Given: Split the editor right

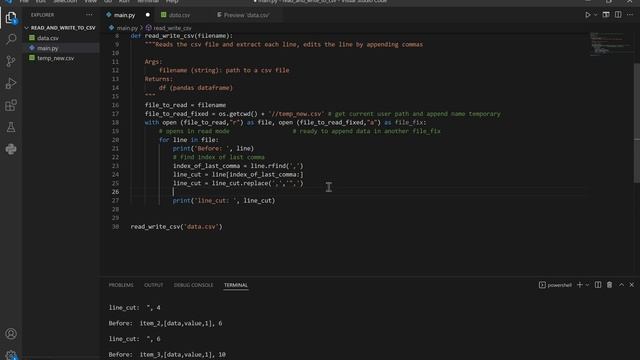Looking at the screenshot, I should pos(618,15).
